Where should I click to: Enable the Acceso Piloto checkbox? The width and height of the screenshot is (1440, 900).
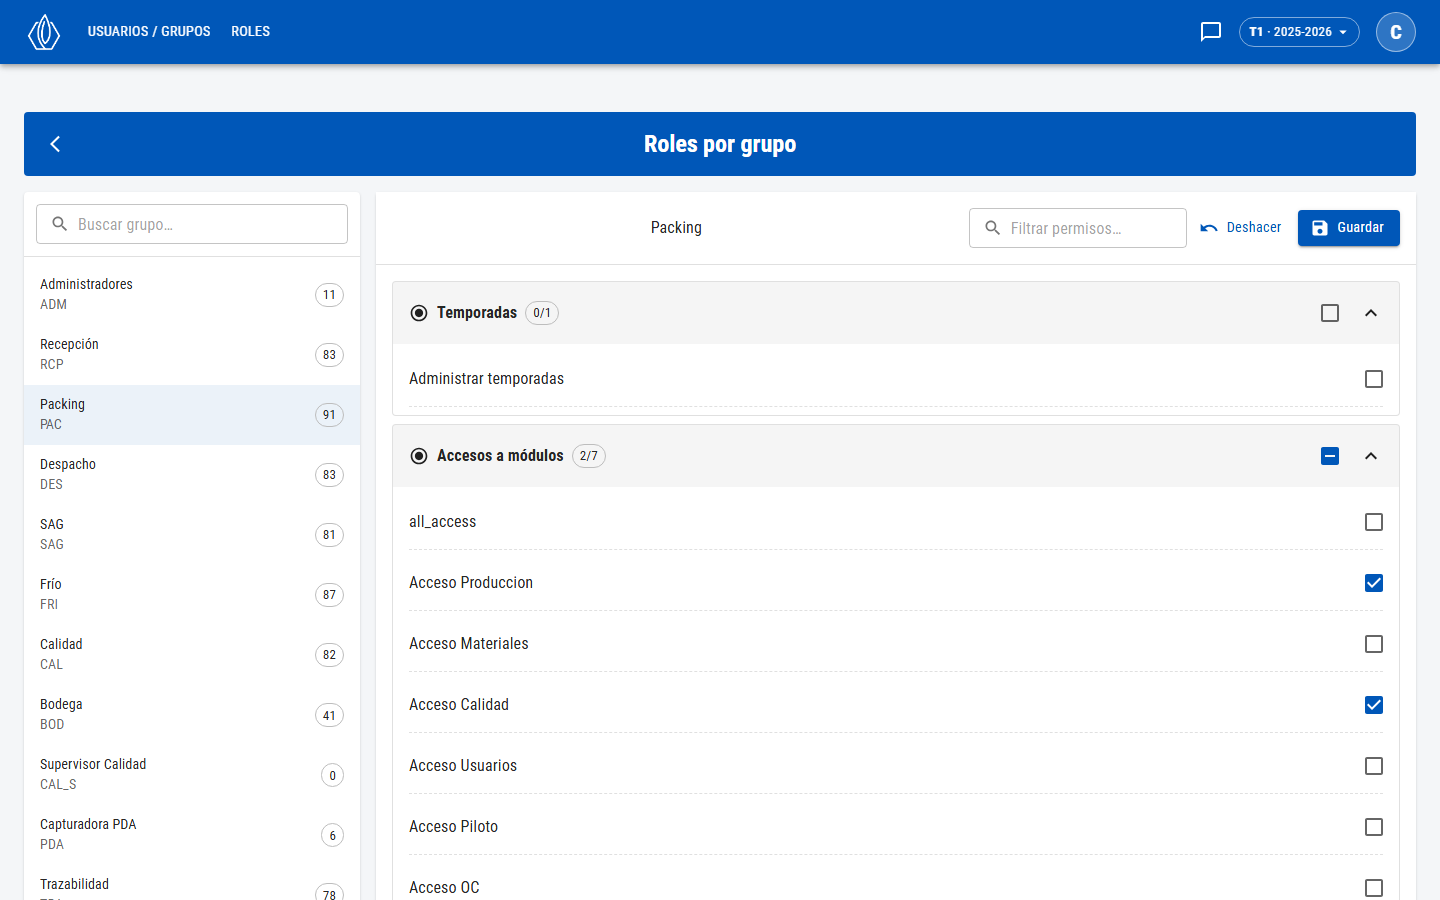click(x=1374, y=827)
